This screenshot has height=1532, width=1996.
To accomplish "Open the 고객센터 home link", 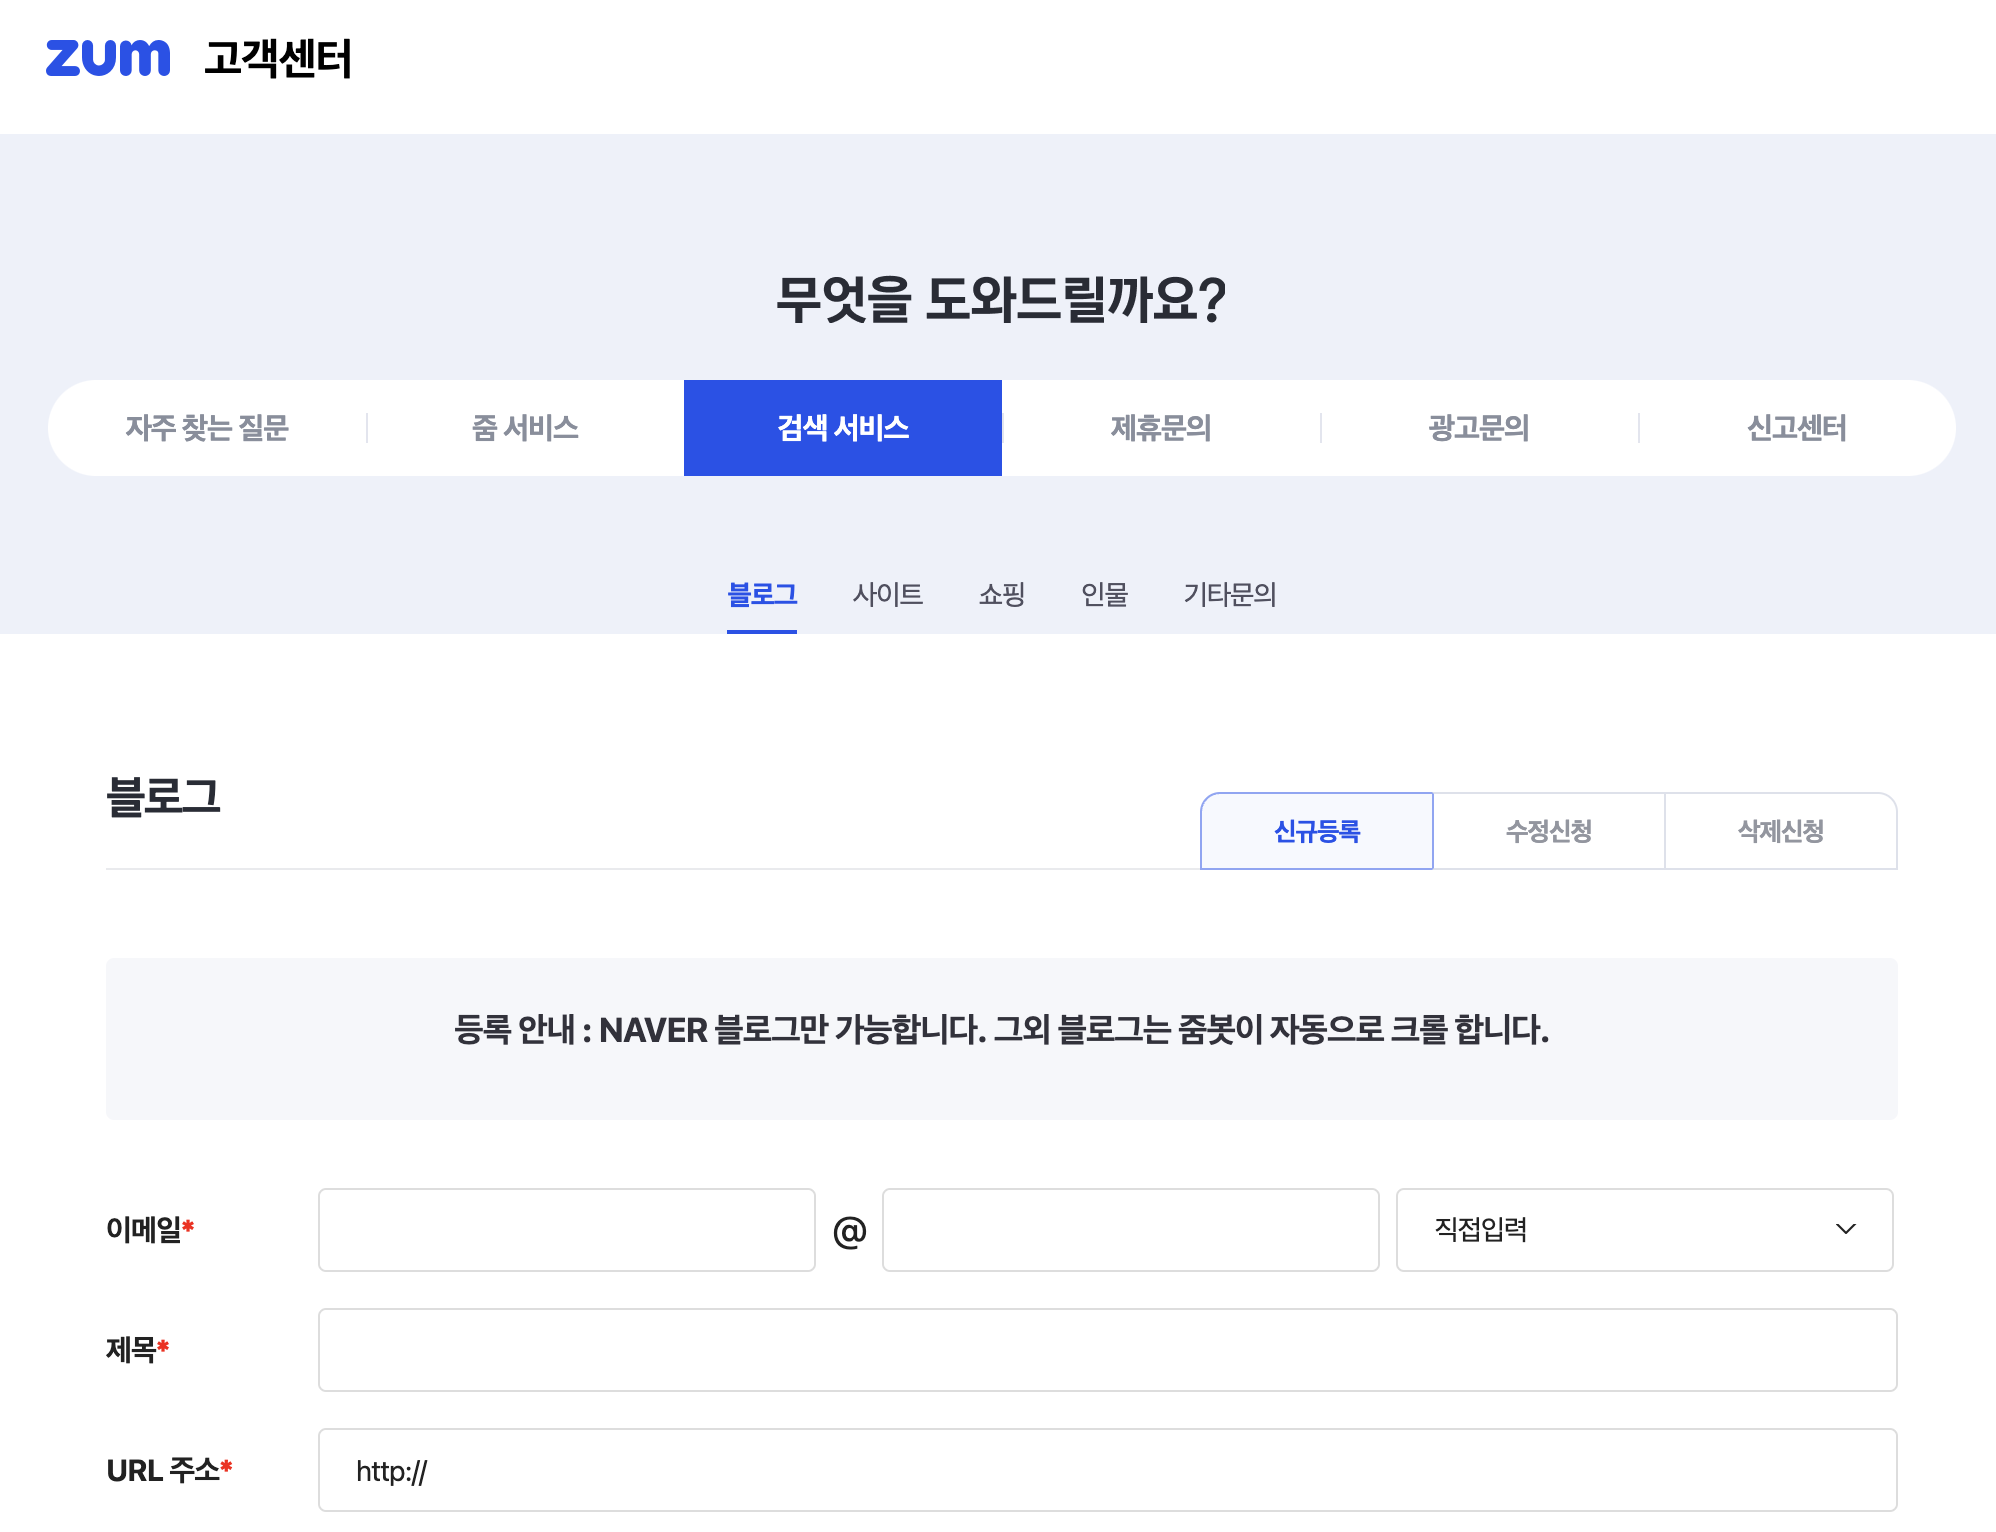I will 278,58.
